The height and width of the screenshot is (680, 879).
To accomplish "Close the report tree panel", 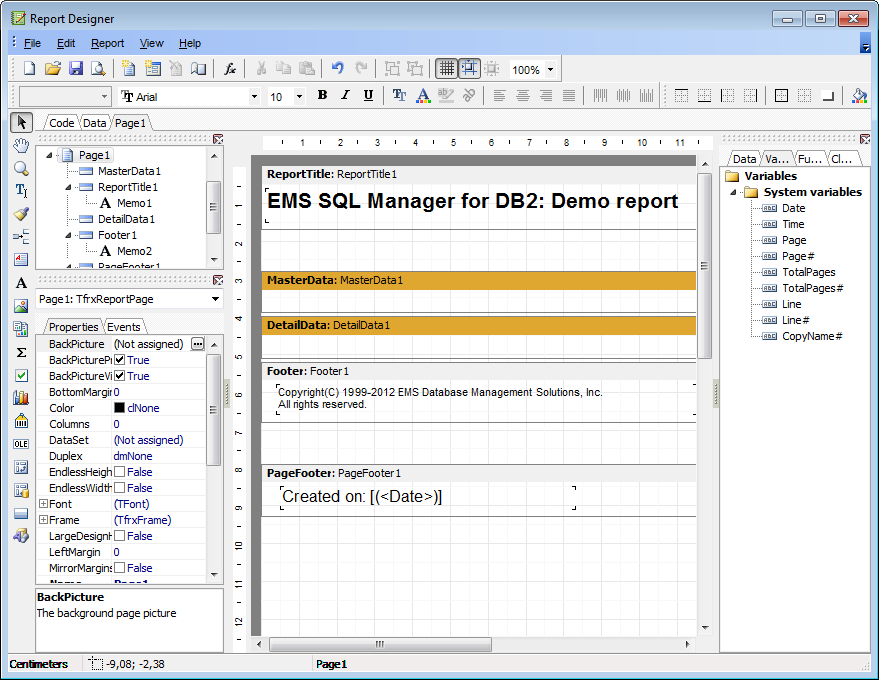I will [x=218, y=138].
